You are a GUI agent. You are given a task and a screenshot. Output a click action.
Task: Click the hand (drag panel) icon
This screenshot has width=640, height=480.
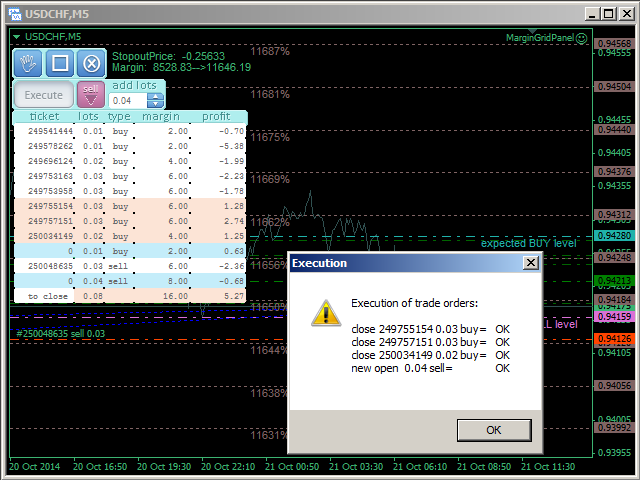(x=28, y=64)
